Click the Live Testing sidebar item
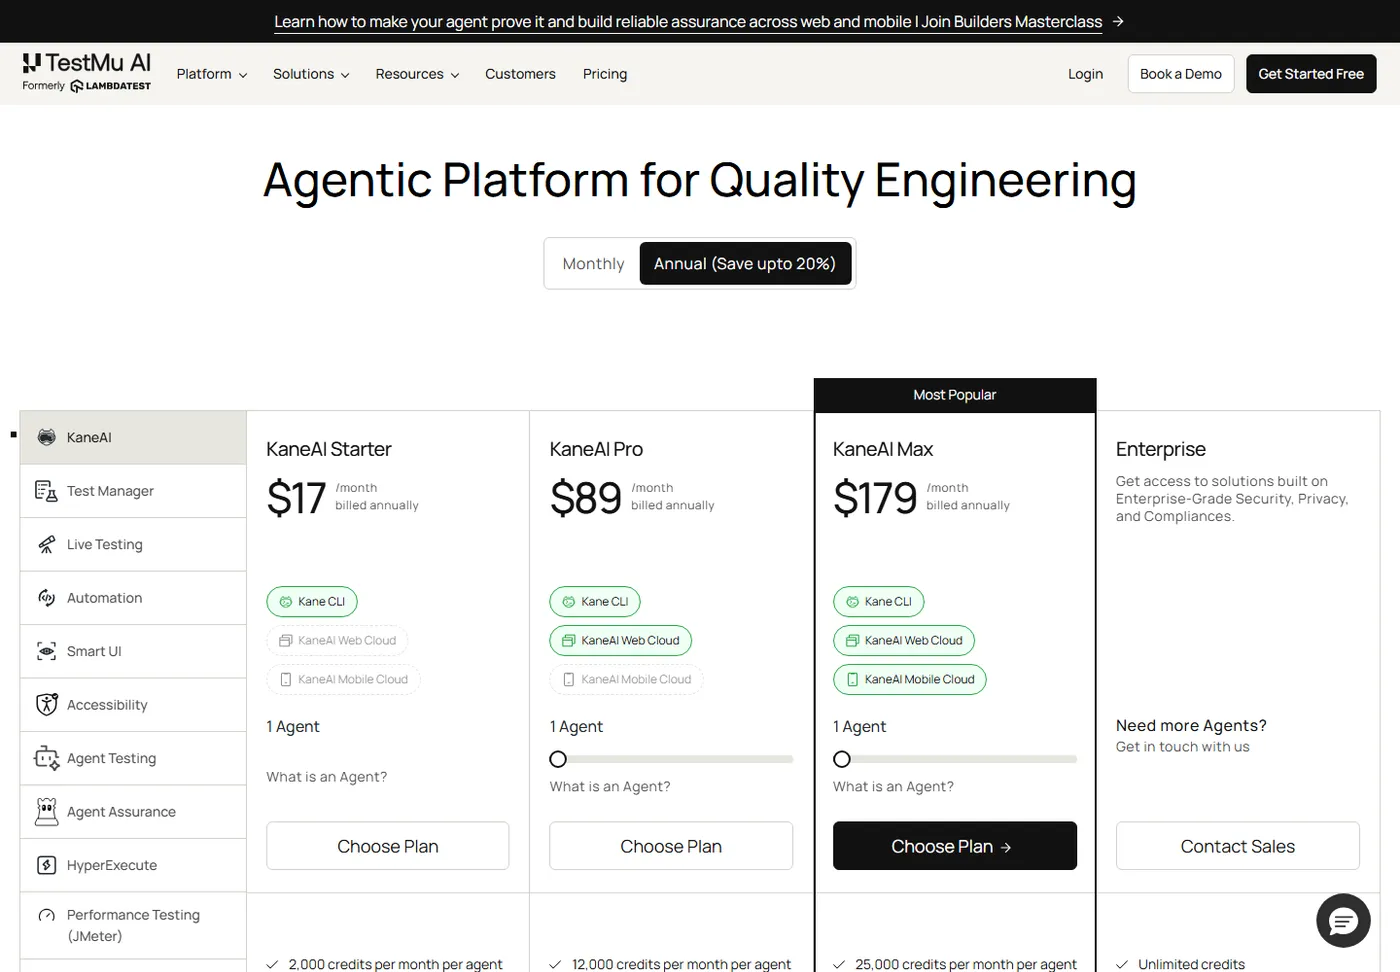The height and width of the screenshot is (972, 1400). coord(133,544)
